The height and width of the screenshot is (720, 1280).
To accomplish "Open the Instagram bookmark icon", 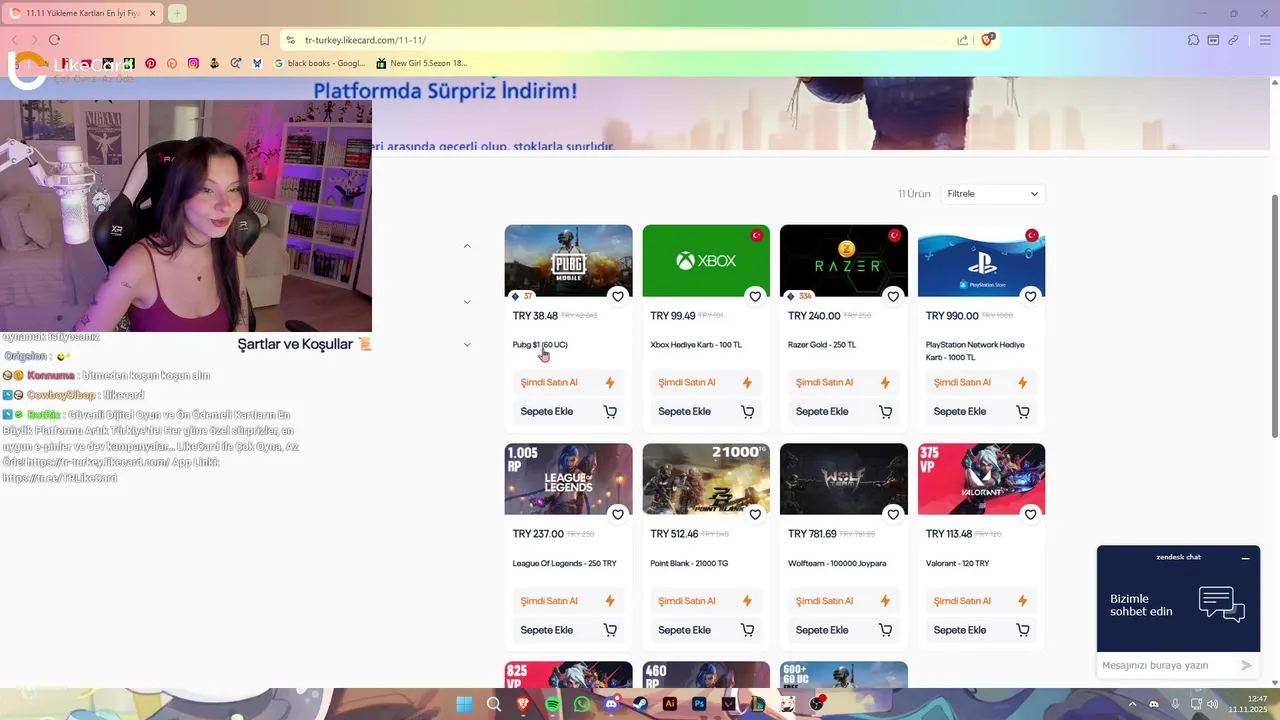I will tap(193, 63).
